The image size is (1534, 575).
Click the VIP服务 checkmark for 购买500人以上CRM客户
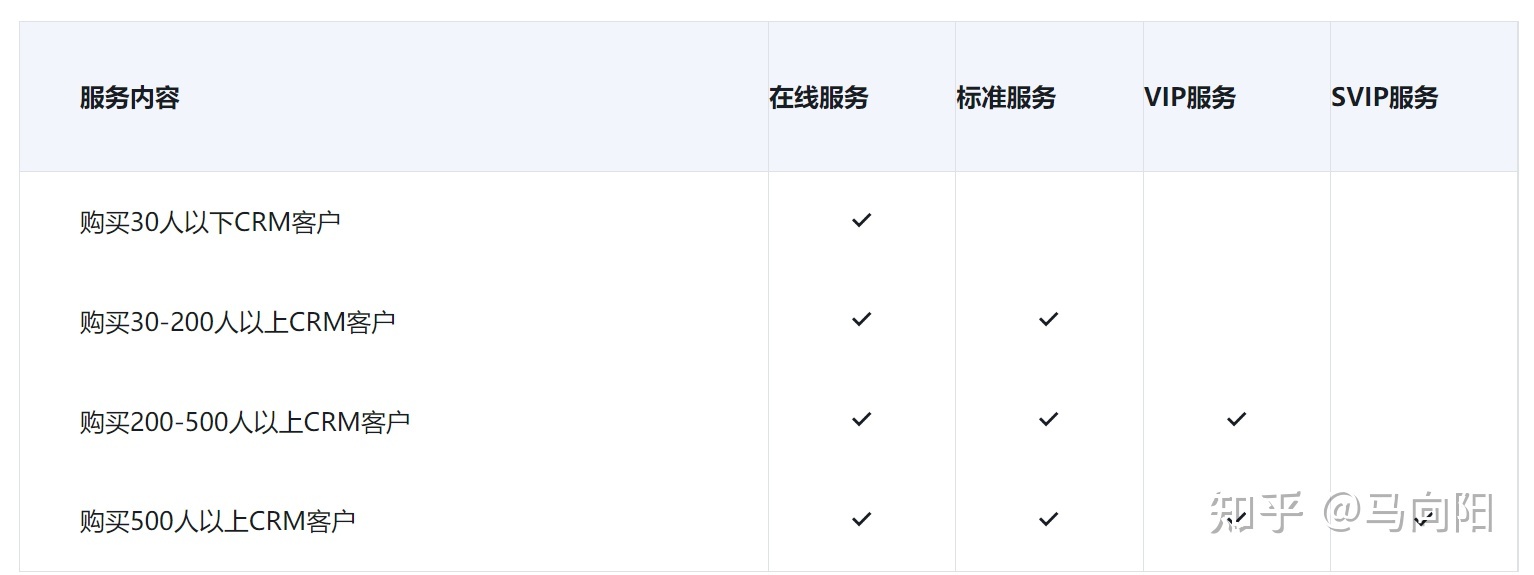(1236, 519)
